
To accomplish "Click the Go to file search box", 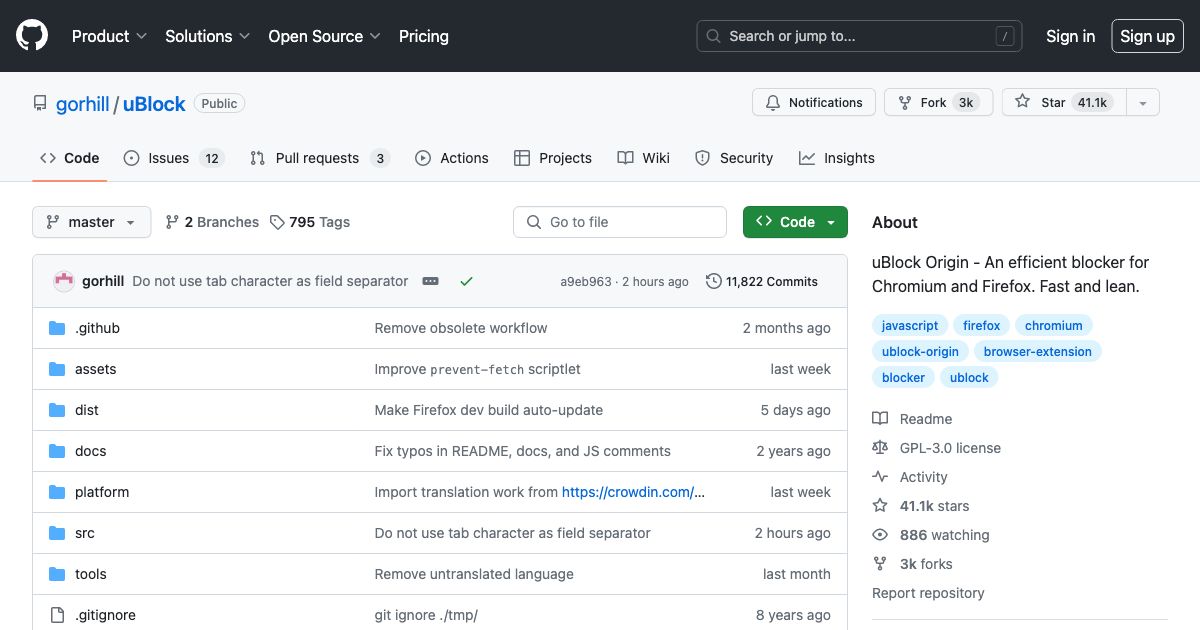I will pyautogui.click(x=620, y=221).
